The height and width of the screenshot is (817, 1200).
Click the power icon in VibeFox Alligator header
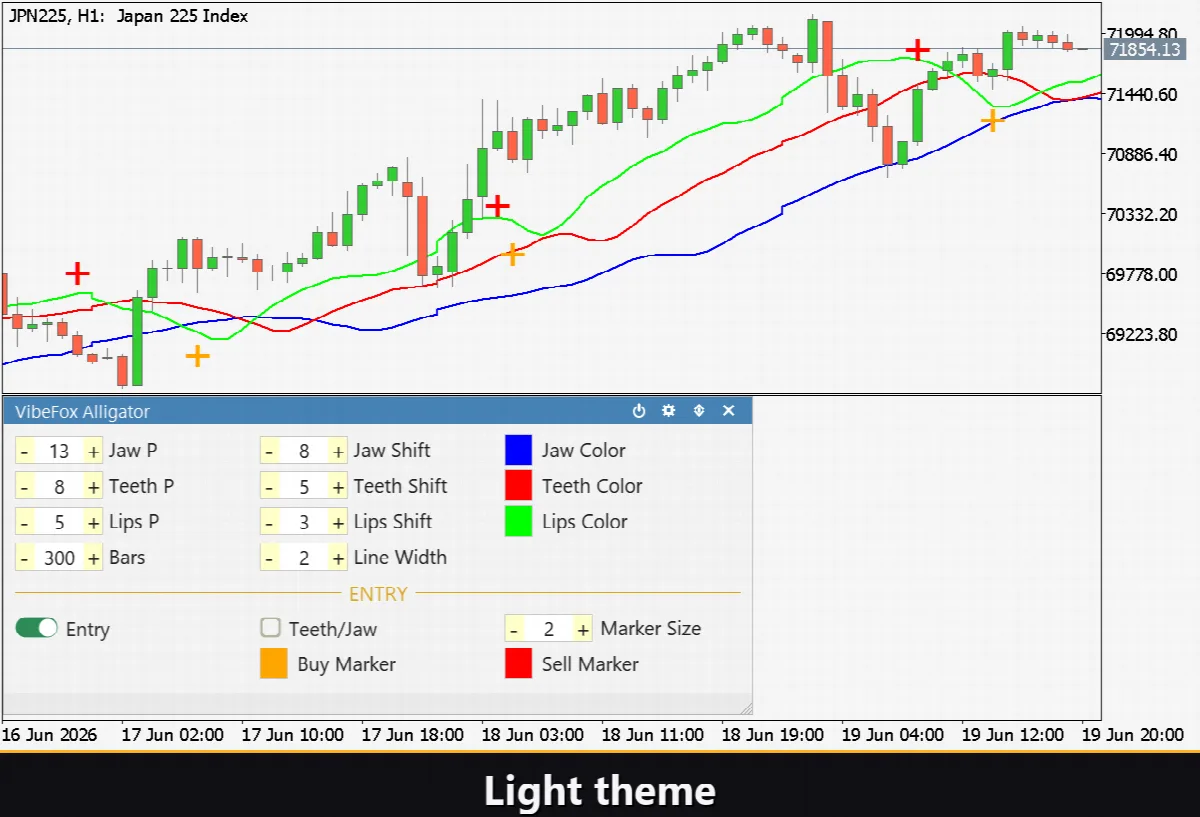pyautogui.click(x=640, y=411)
